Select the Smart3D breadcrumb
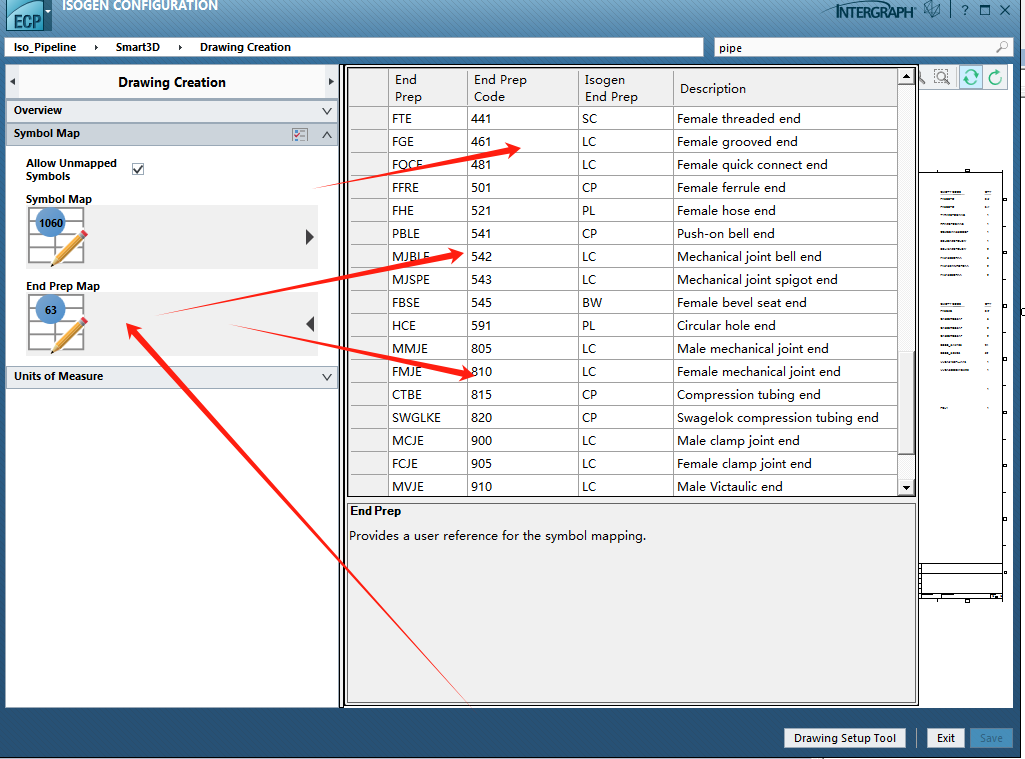The image size is (1025, 759). coord(137,47)
